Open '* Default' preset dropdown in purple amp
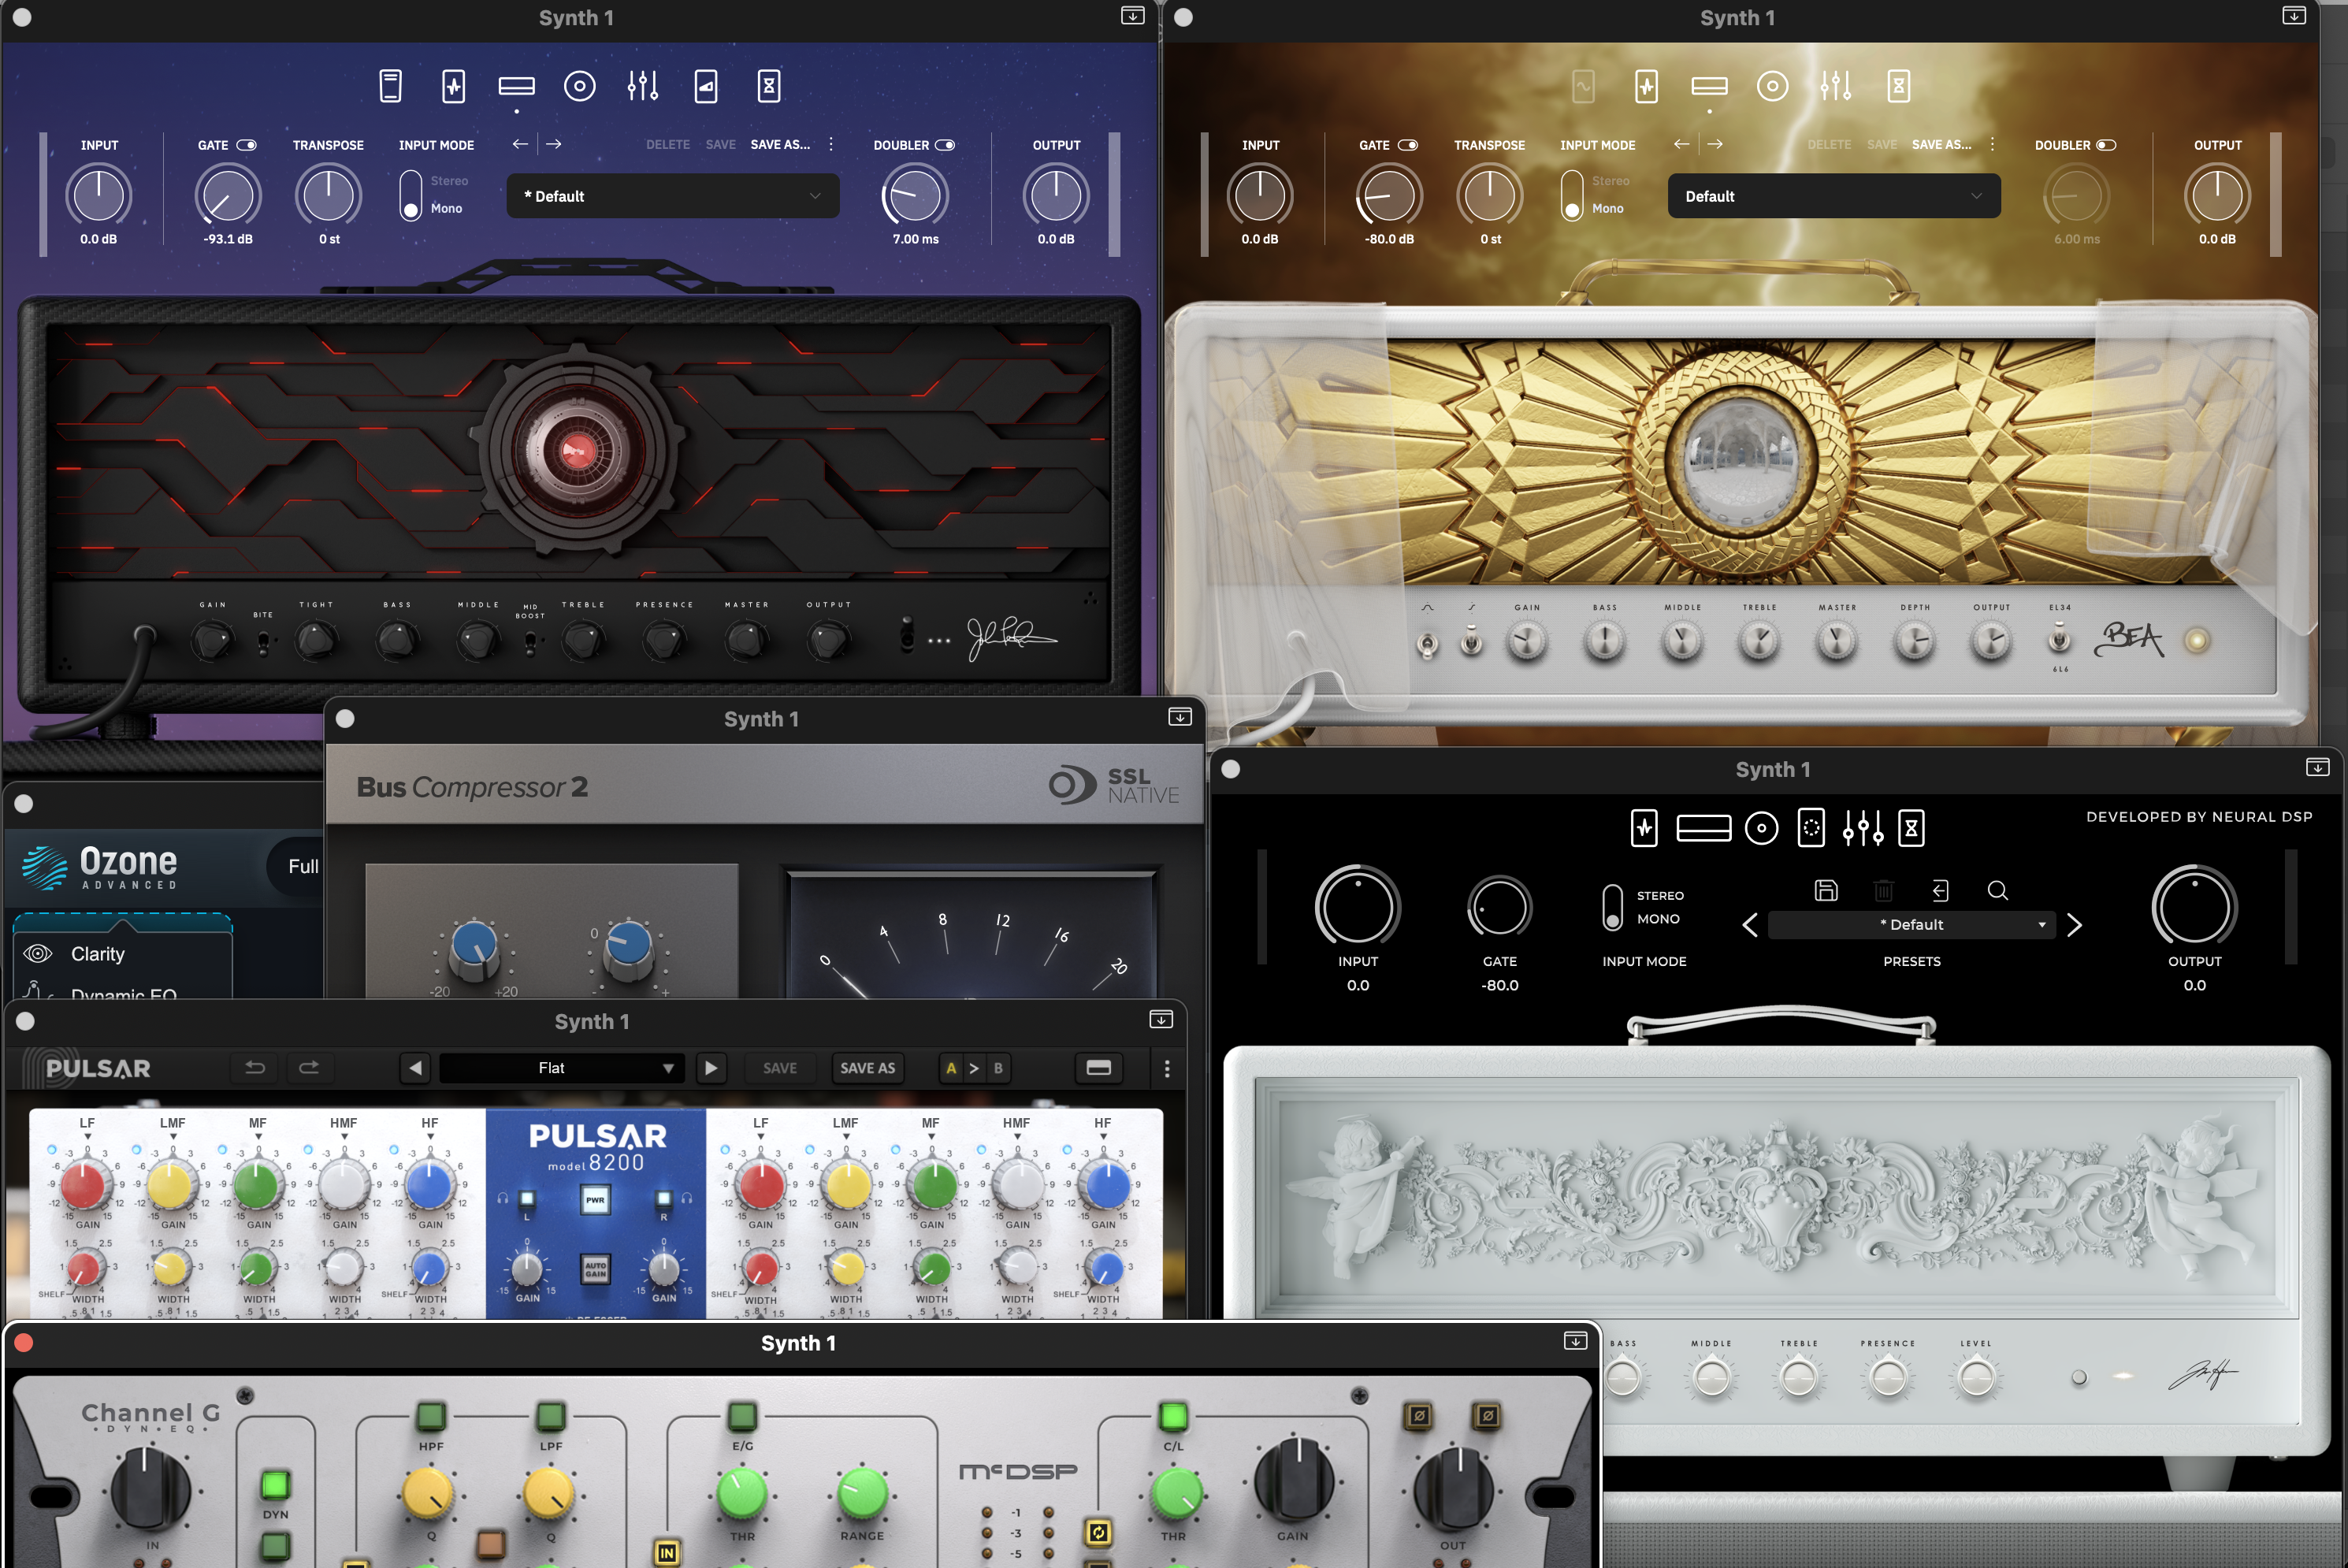The height and width of the screenshot is (1568, 2348). 673,196
